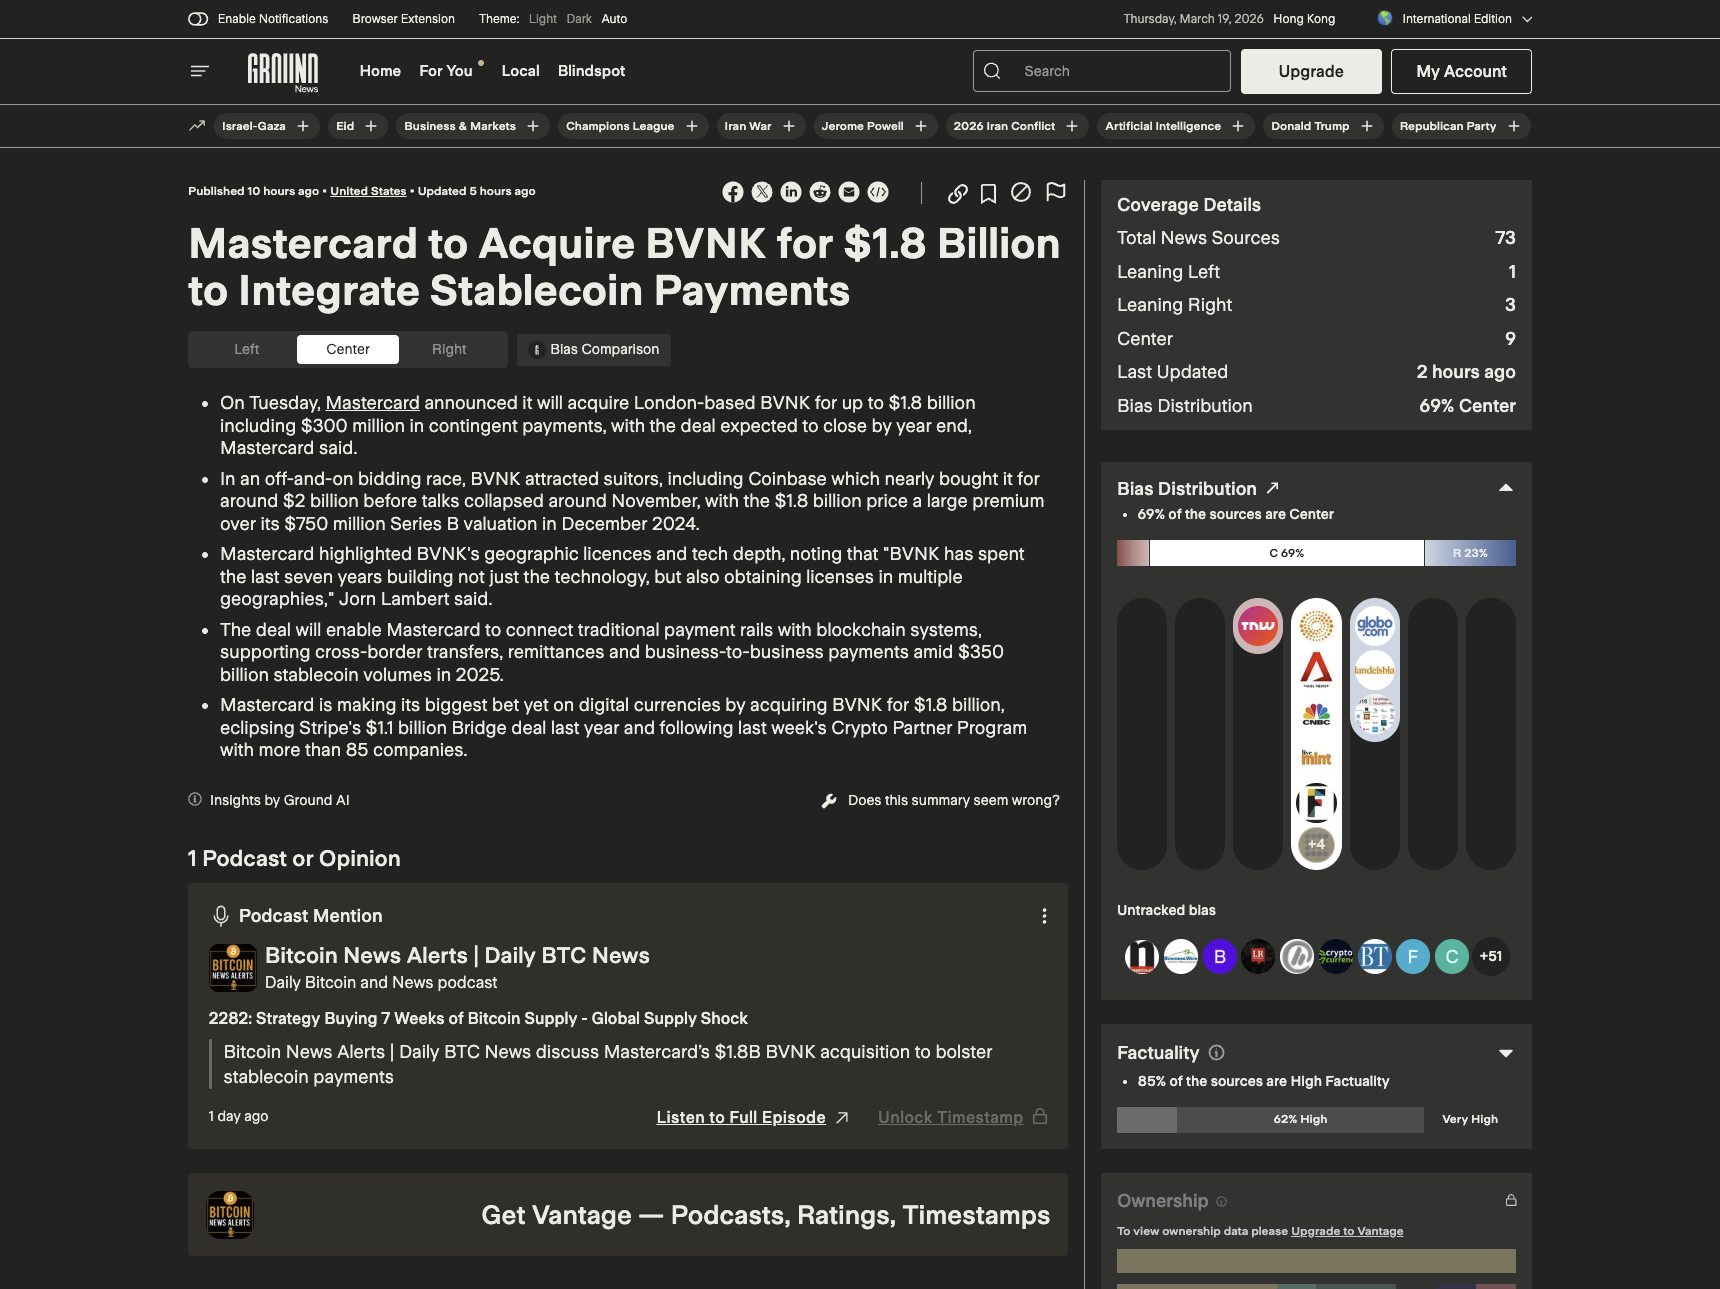Click the trending arrow icon
1720x1289 pixels.
pyautogui.click(x=197, y=126)
